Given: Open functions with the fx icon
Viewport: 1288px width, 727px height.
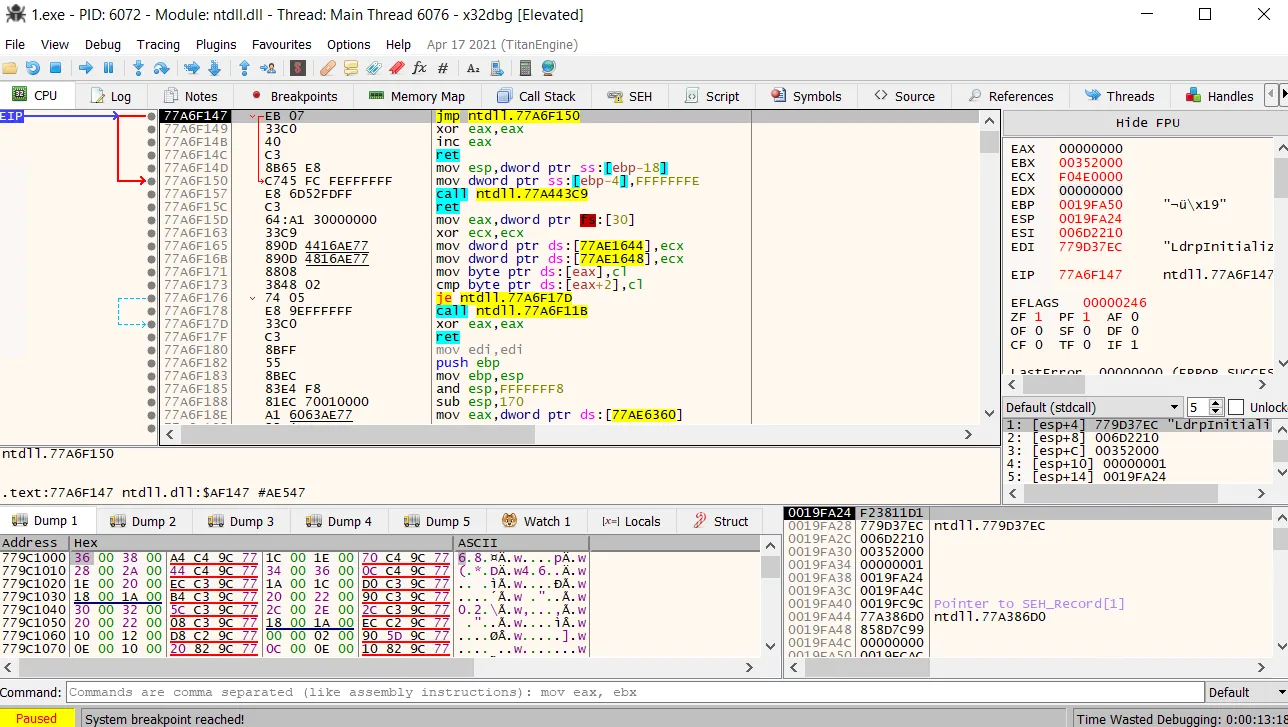Looking at the screenshot, I should pos(419,68).
